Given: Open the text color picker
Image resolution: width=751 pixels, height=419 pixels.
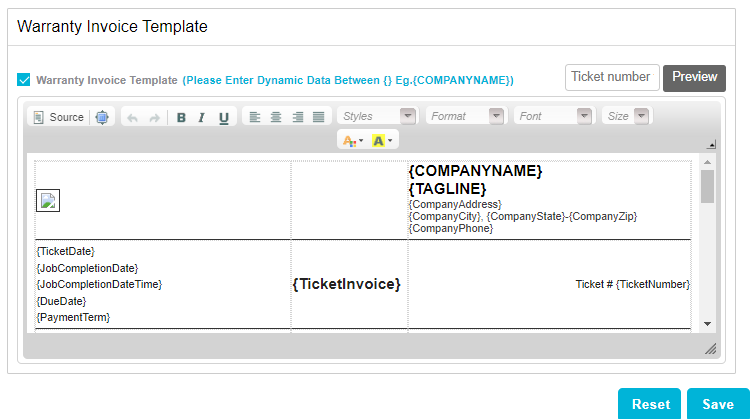Looking at the screenshot, I should 353,141.
